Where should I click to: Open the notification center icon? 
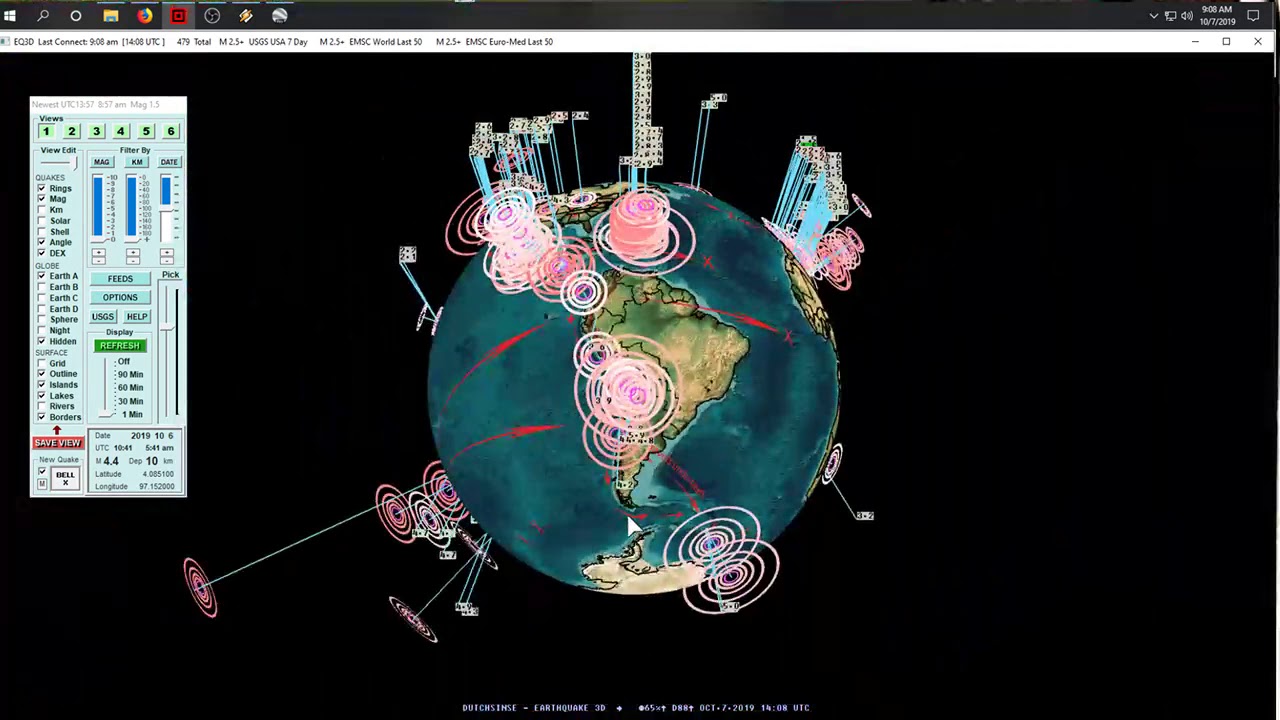[x=1254, y=15]
